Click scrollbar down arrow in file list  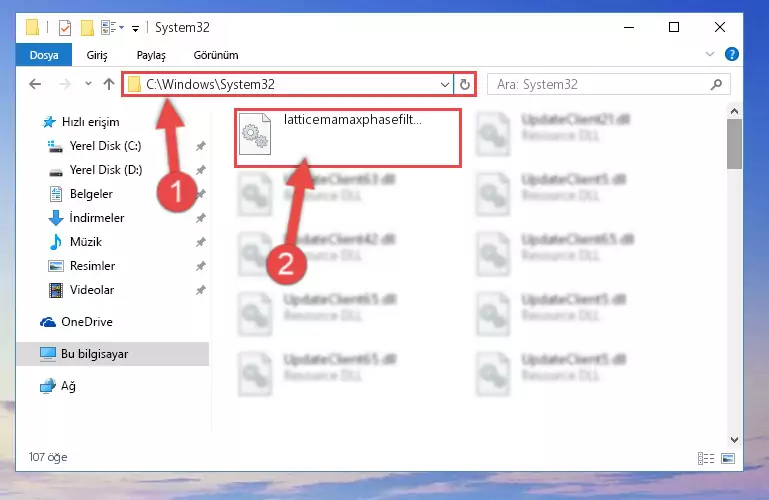[x=734, y=440]
